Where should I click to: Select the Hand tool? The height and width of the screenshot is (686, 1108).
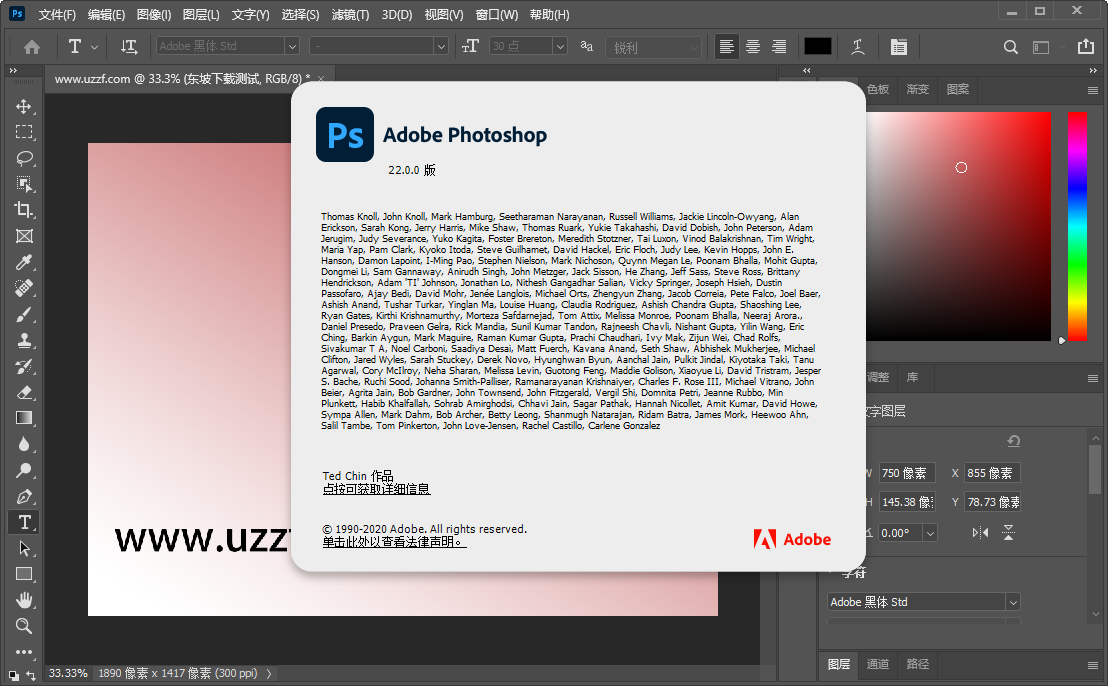click(x=24, y=601)
